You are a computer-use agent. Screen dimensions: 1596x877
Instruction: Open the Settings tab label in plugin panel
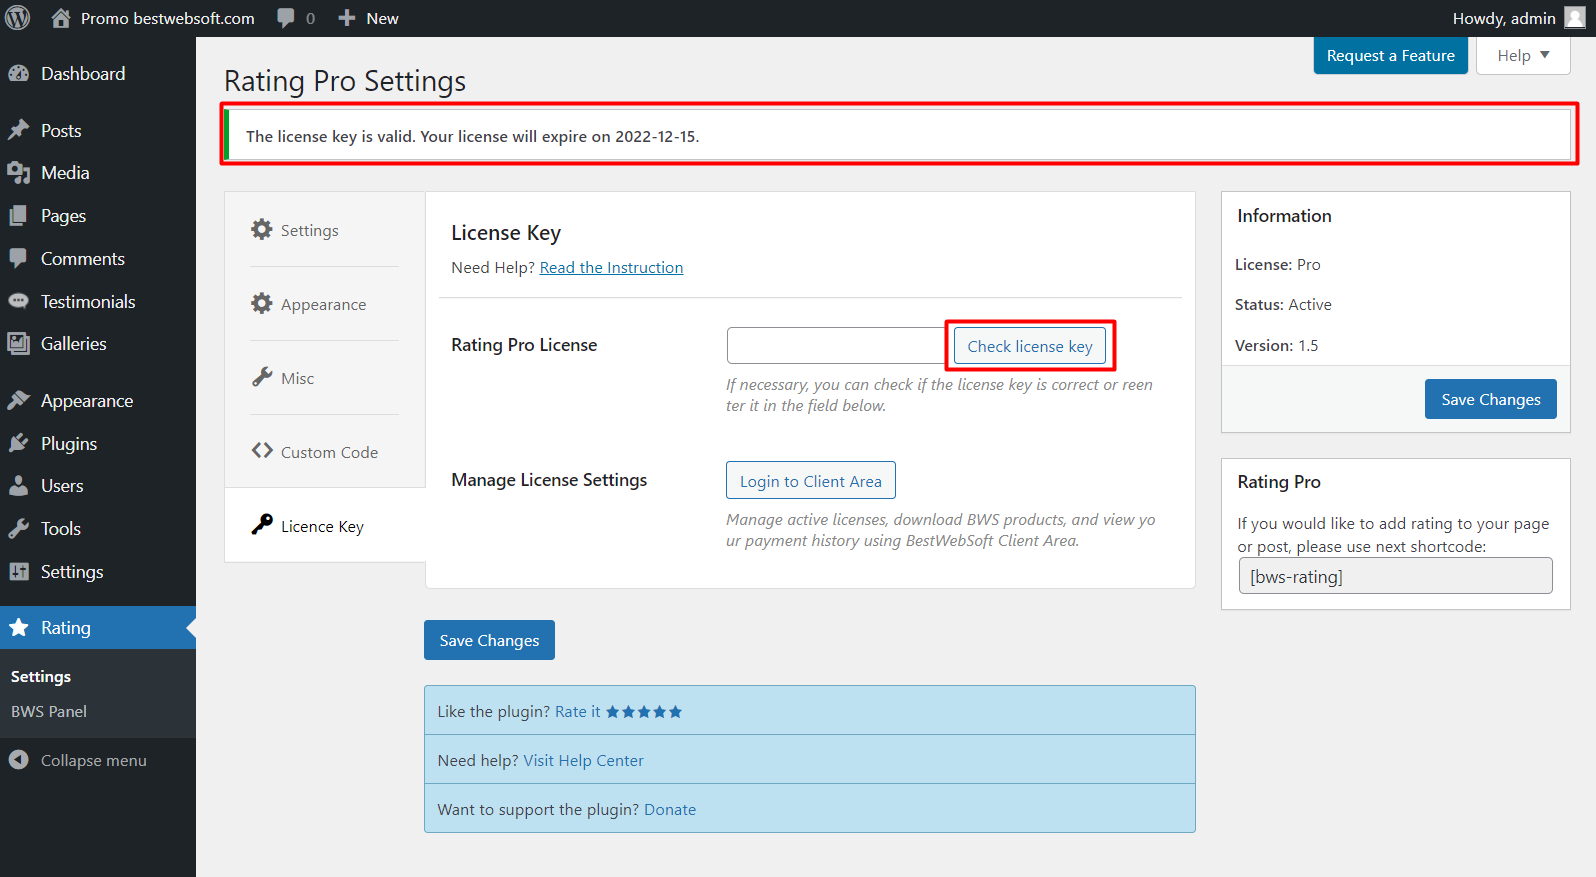click(310, 231)
